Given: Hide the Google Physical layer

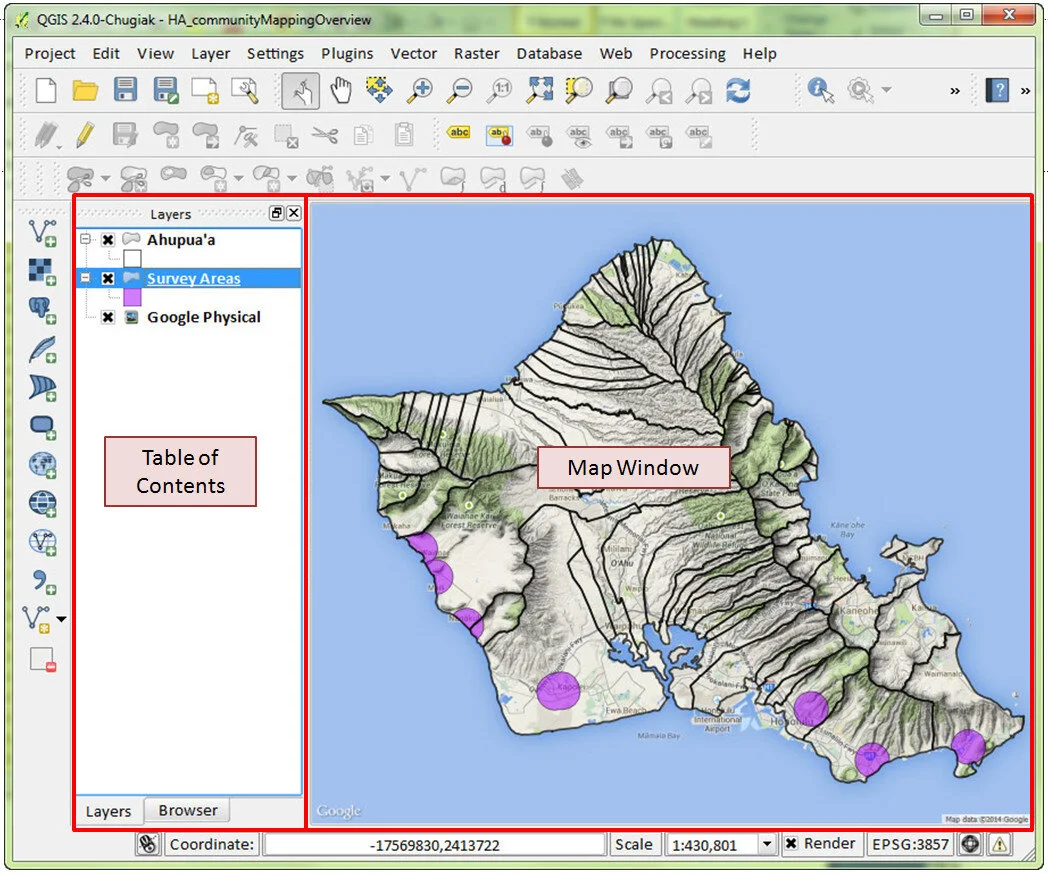Looking at the screenshot, I should click(106, 317).
